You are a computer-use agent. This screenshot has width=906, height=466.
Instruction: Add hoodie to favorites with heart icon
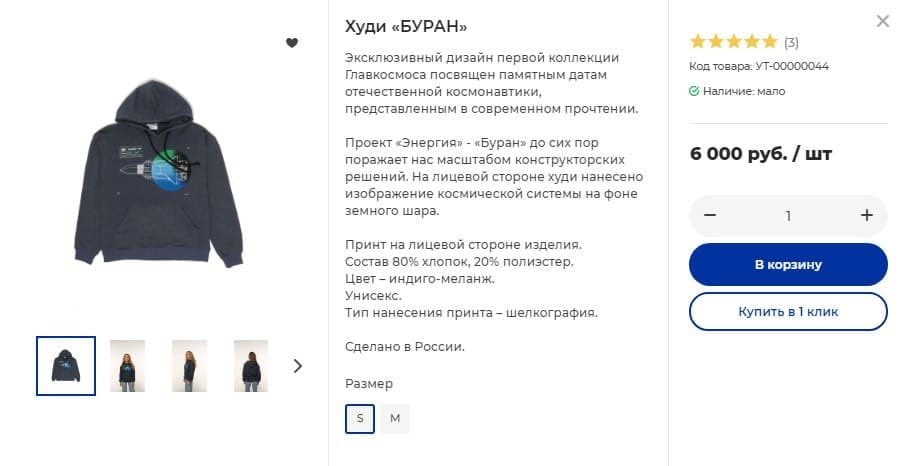(292, 43)
